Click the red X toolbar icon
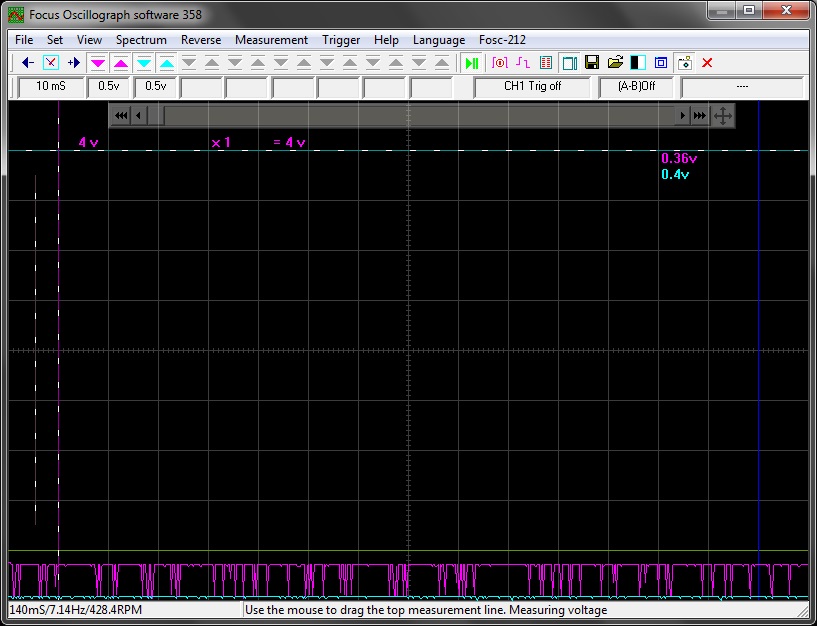The height and width of the screenshot is (626, 817). pos(707,63)
